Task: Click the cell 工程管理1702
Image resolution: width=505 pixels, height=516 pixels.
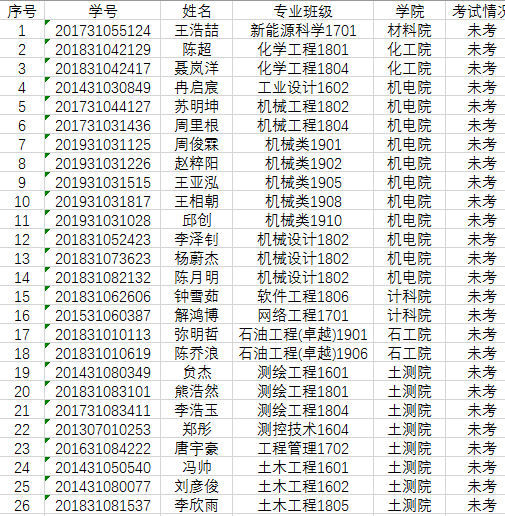Action: pyautogui.click(x=303, y=447)
